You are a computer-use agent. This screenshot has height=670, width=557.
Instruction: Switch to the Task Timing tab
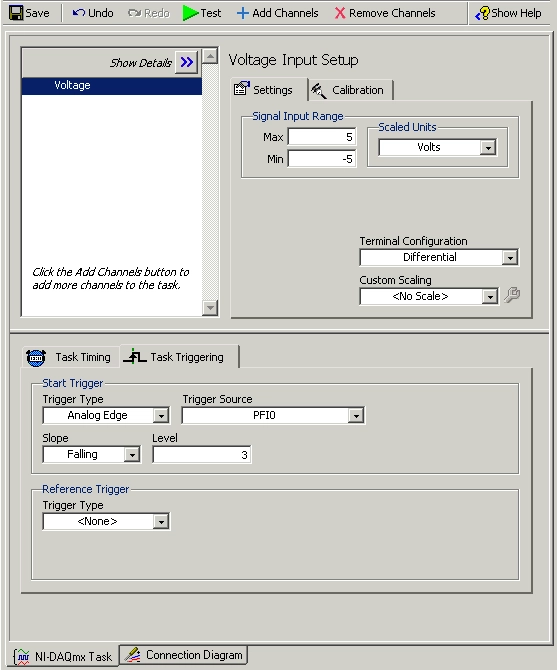point(70,357)
